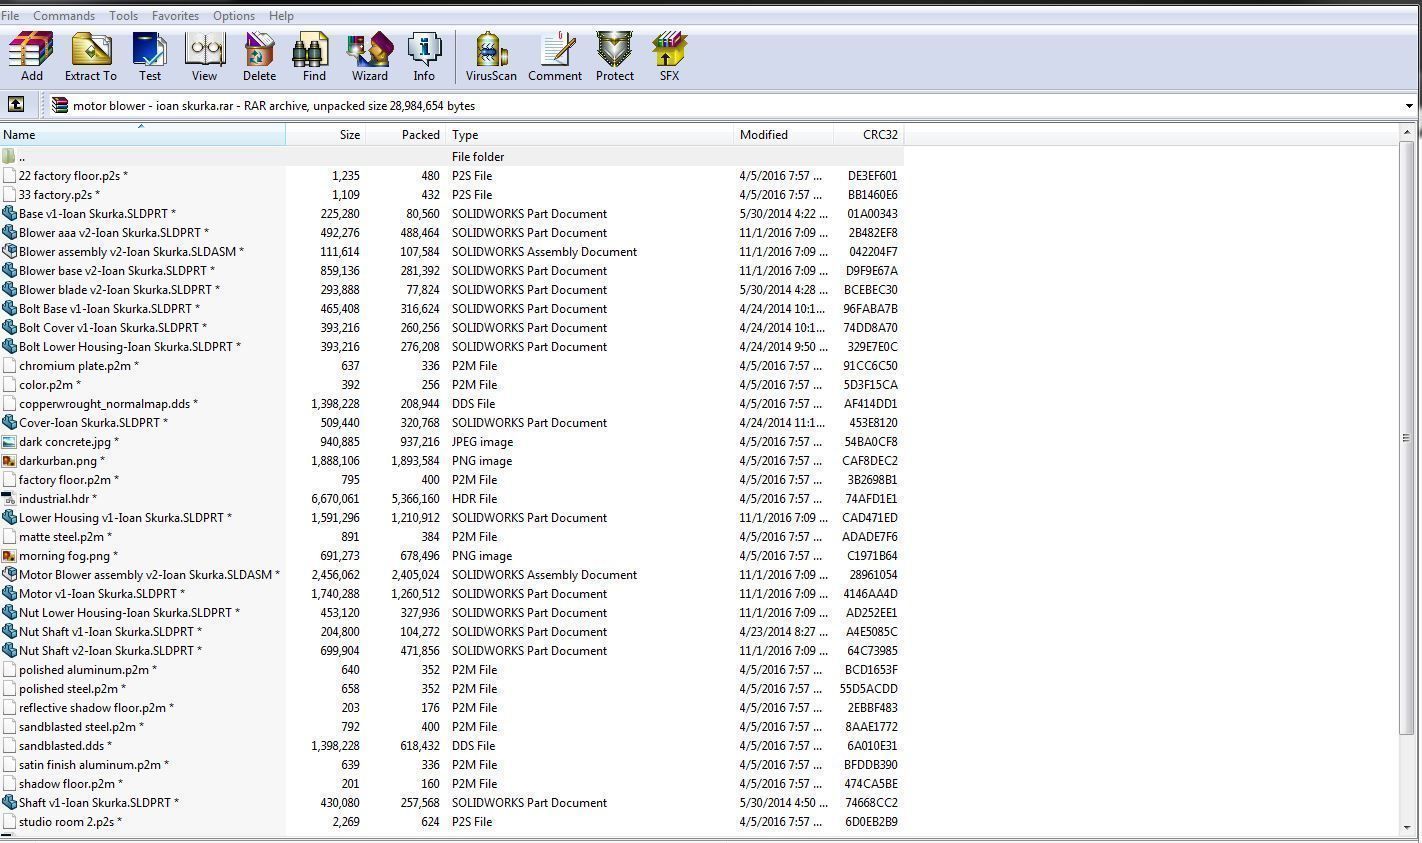This screenshot has width=1422, height=843.
Task: Select Motor Blower assembly v2 SLDASM icon
Action: coord(10,574)
